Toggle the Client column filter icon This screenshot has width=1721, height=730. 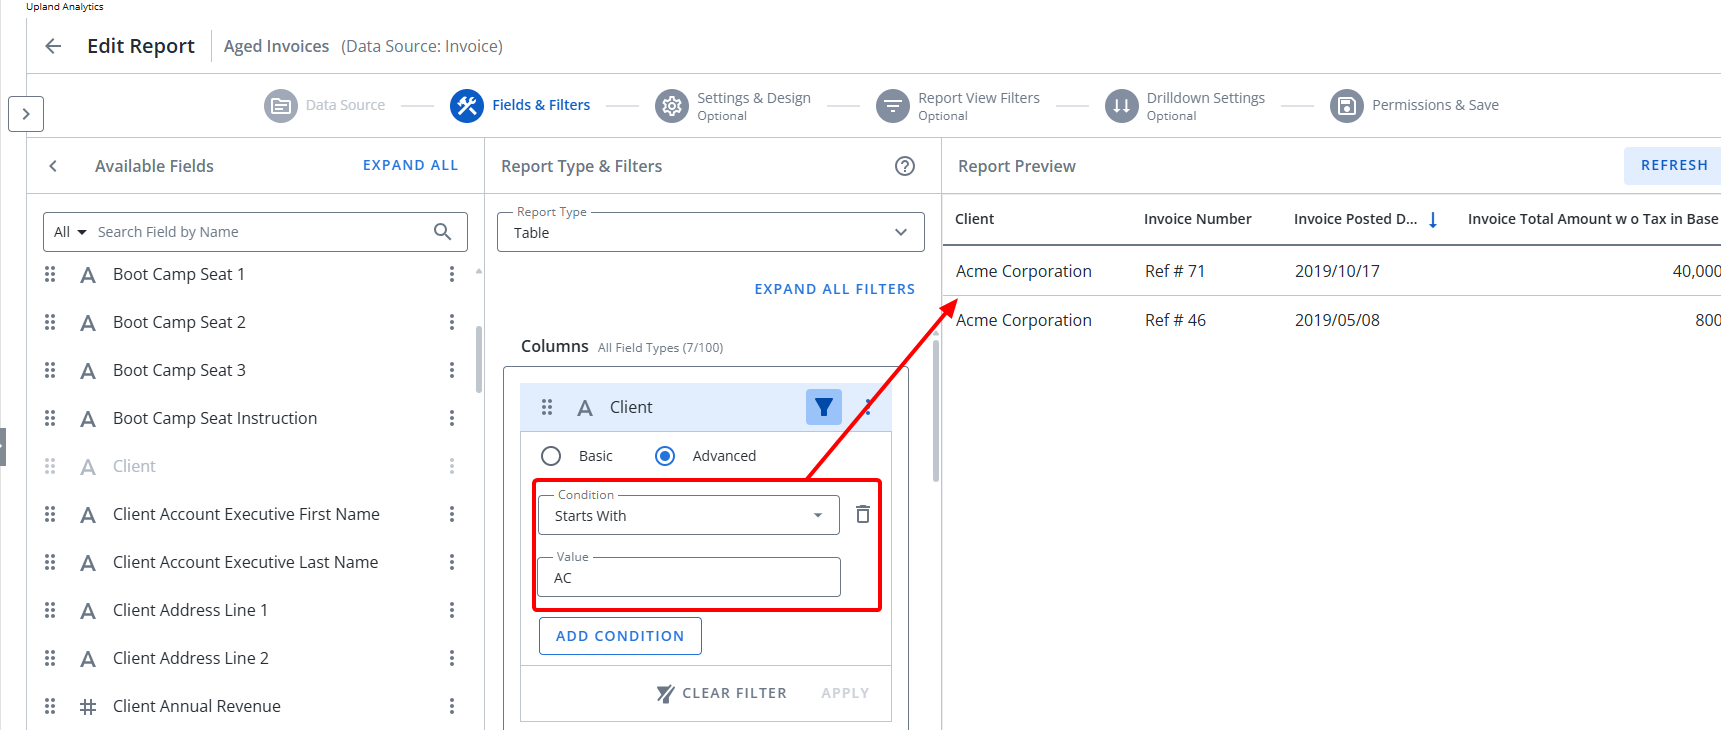pos(824,407)
